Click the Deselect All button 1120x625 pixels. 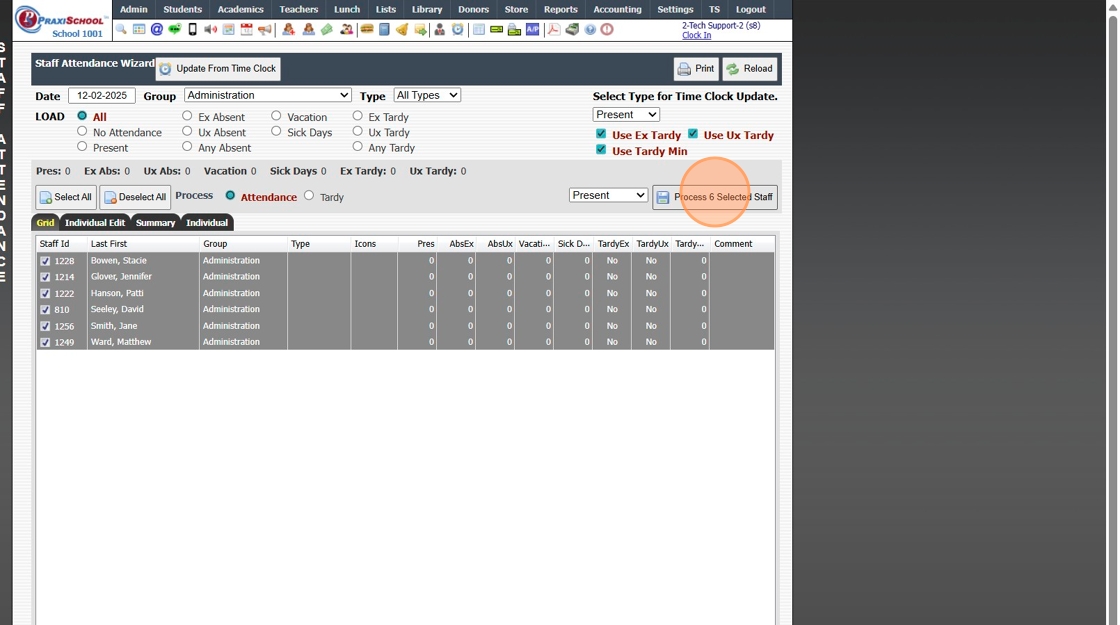point(135,197)
